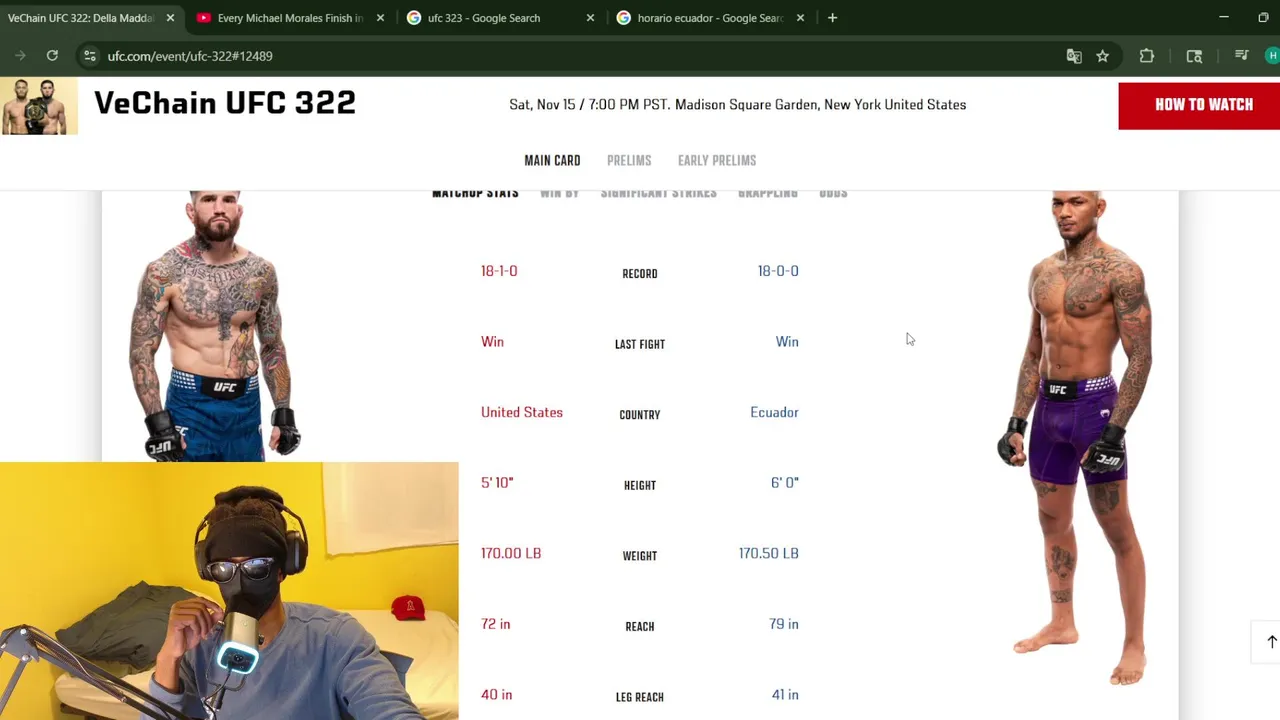1280x720 pixels.
Task: Click the How To Watch button
Action: click(1199, 106)
